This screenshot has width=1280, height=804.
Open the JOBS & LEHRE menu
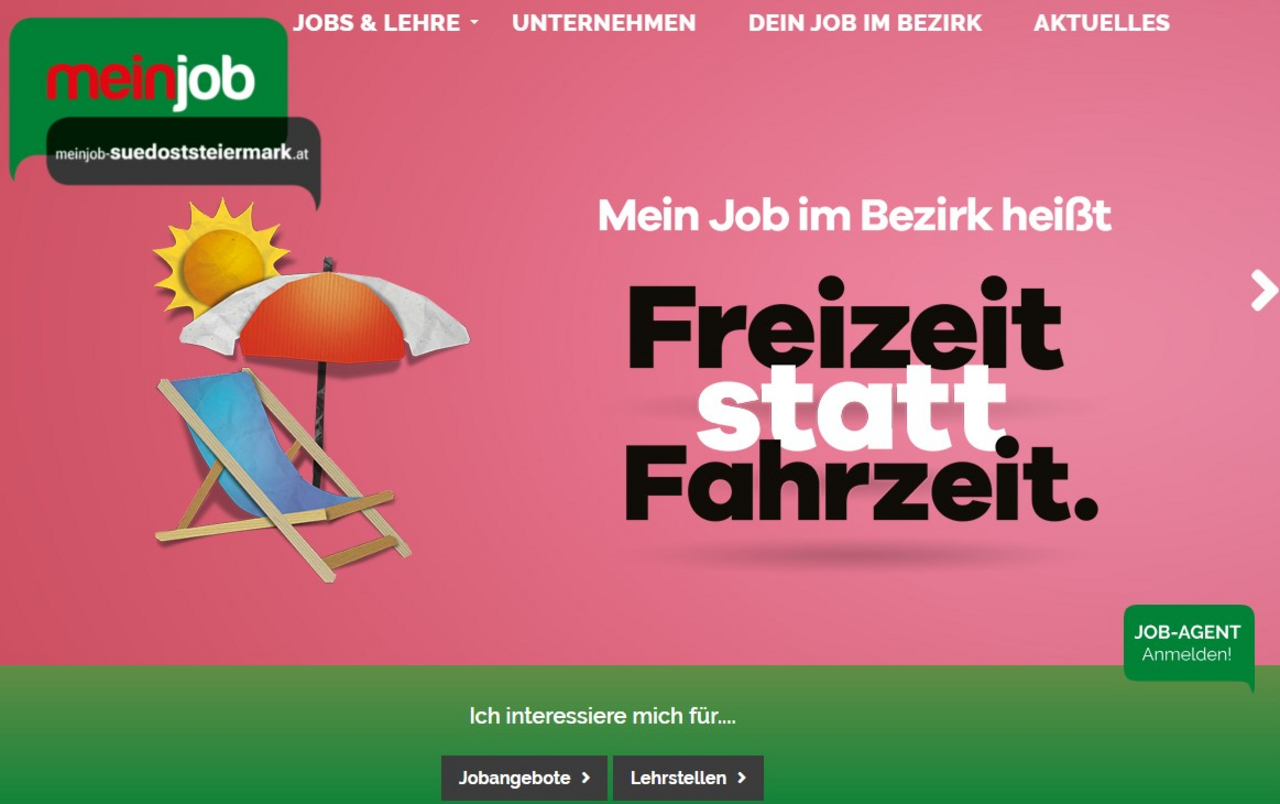(x=377, y=22)
